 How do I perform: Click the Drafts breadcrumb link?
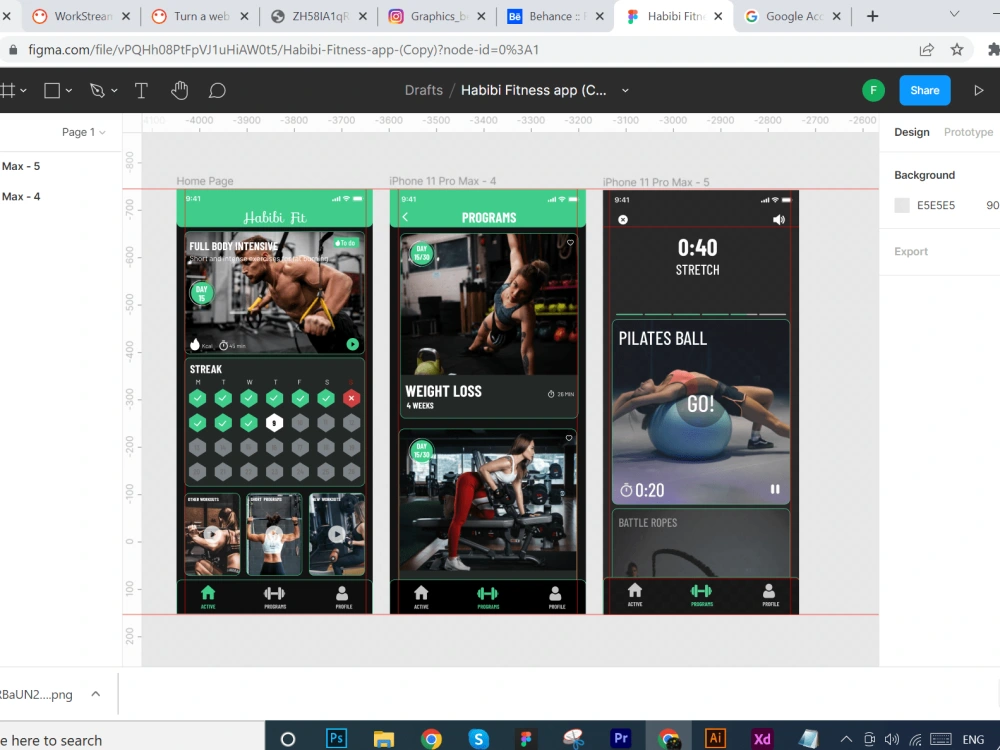tap(423, 91)
